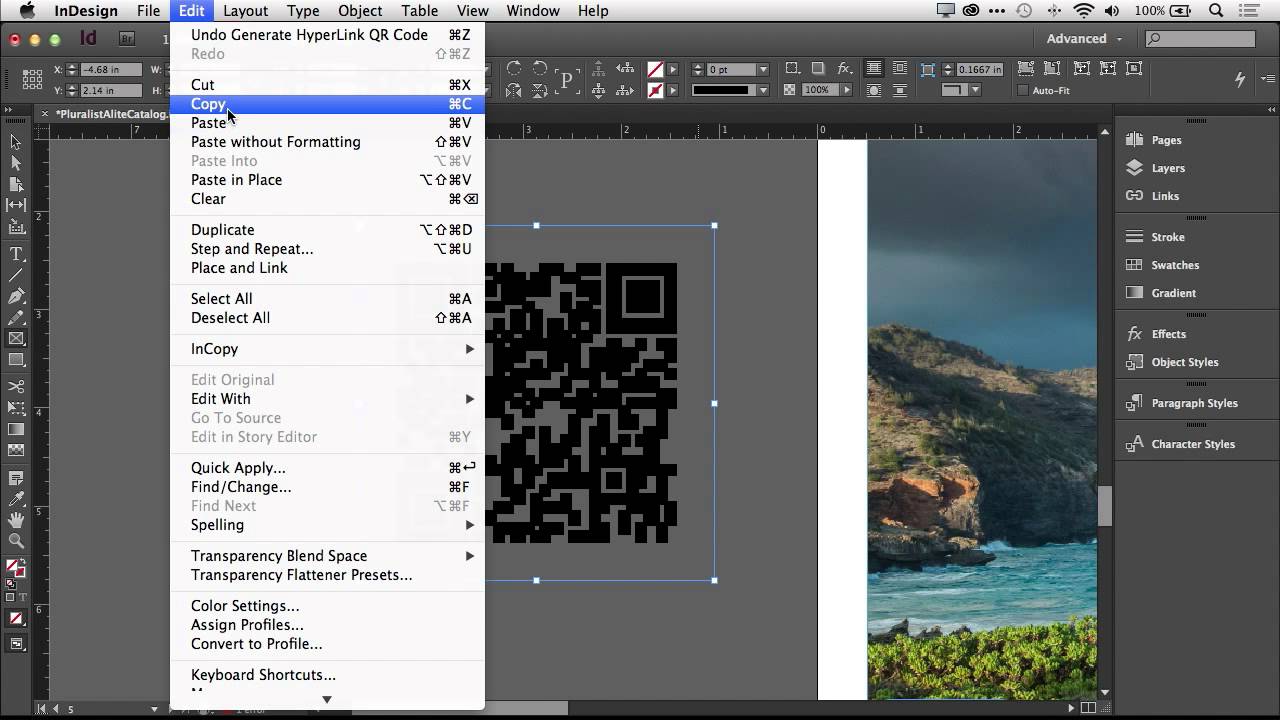Click the Quick Apply lightning icon
The height and width of the screenshot is (720, 1280).
coord(1240,79)
